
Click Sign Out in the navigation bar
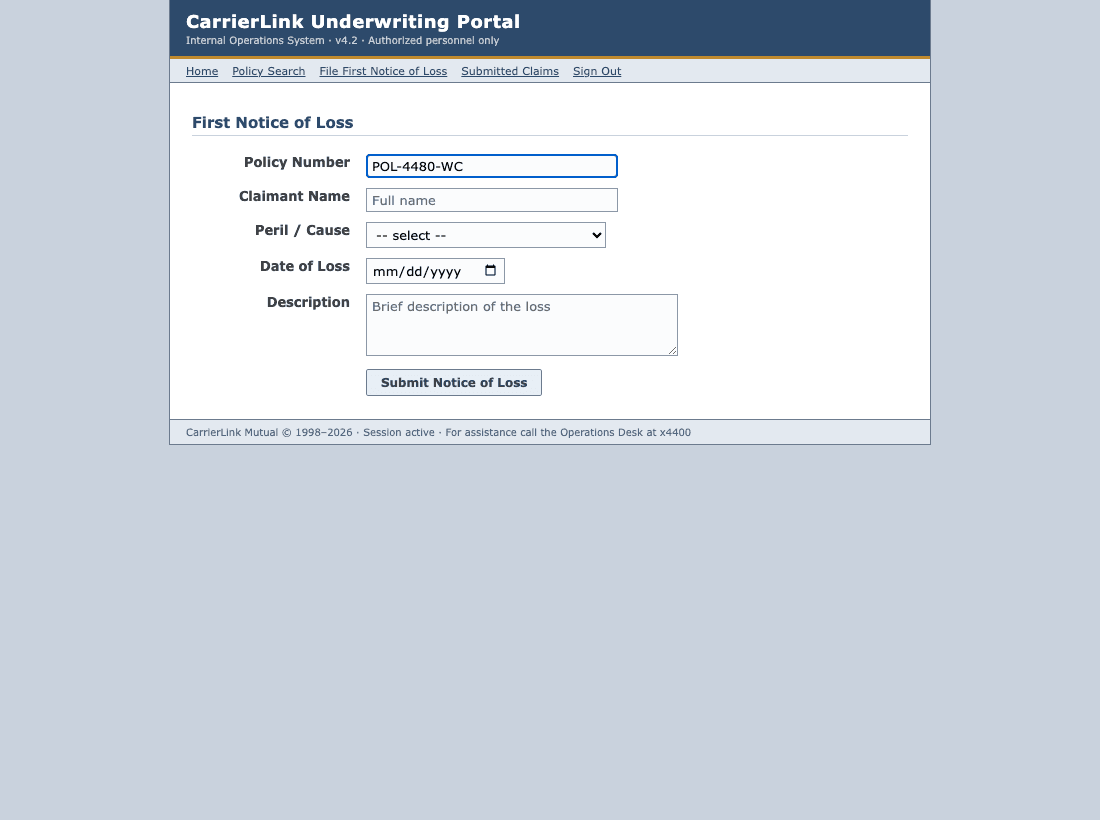597,71
